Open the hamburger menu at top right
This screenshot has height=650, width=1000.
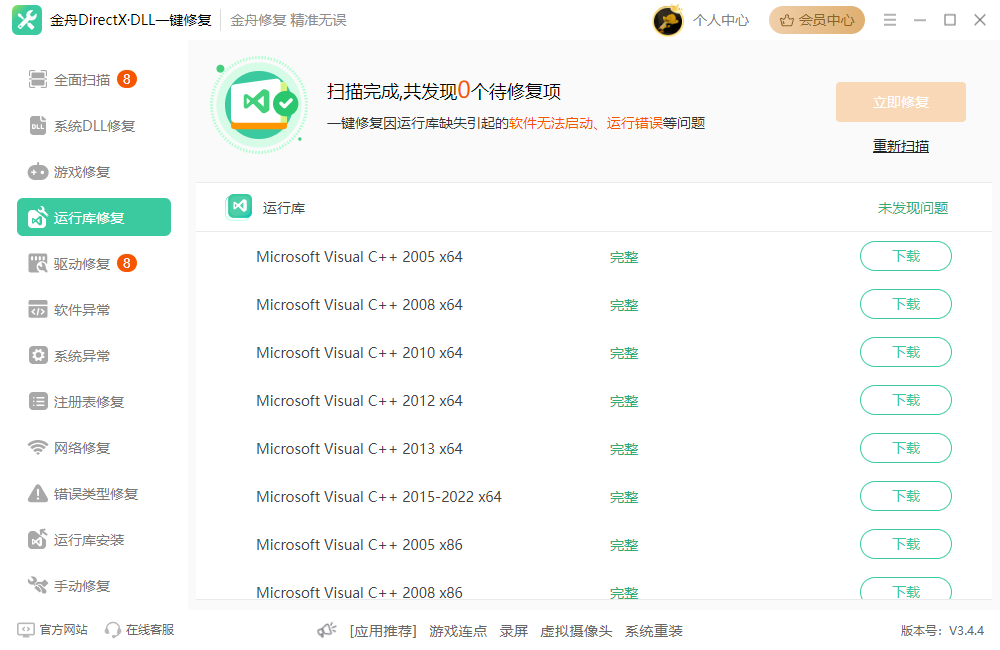(889, 19)
